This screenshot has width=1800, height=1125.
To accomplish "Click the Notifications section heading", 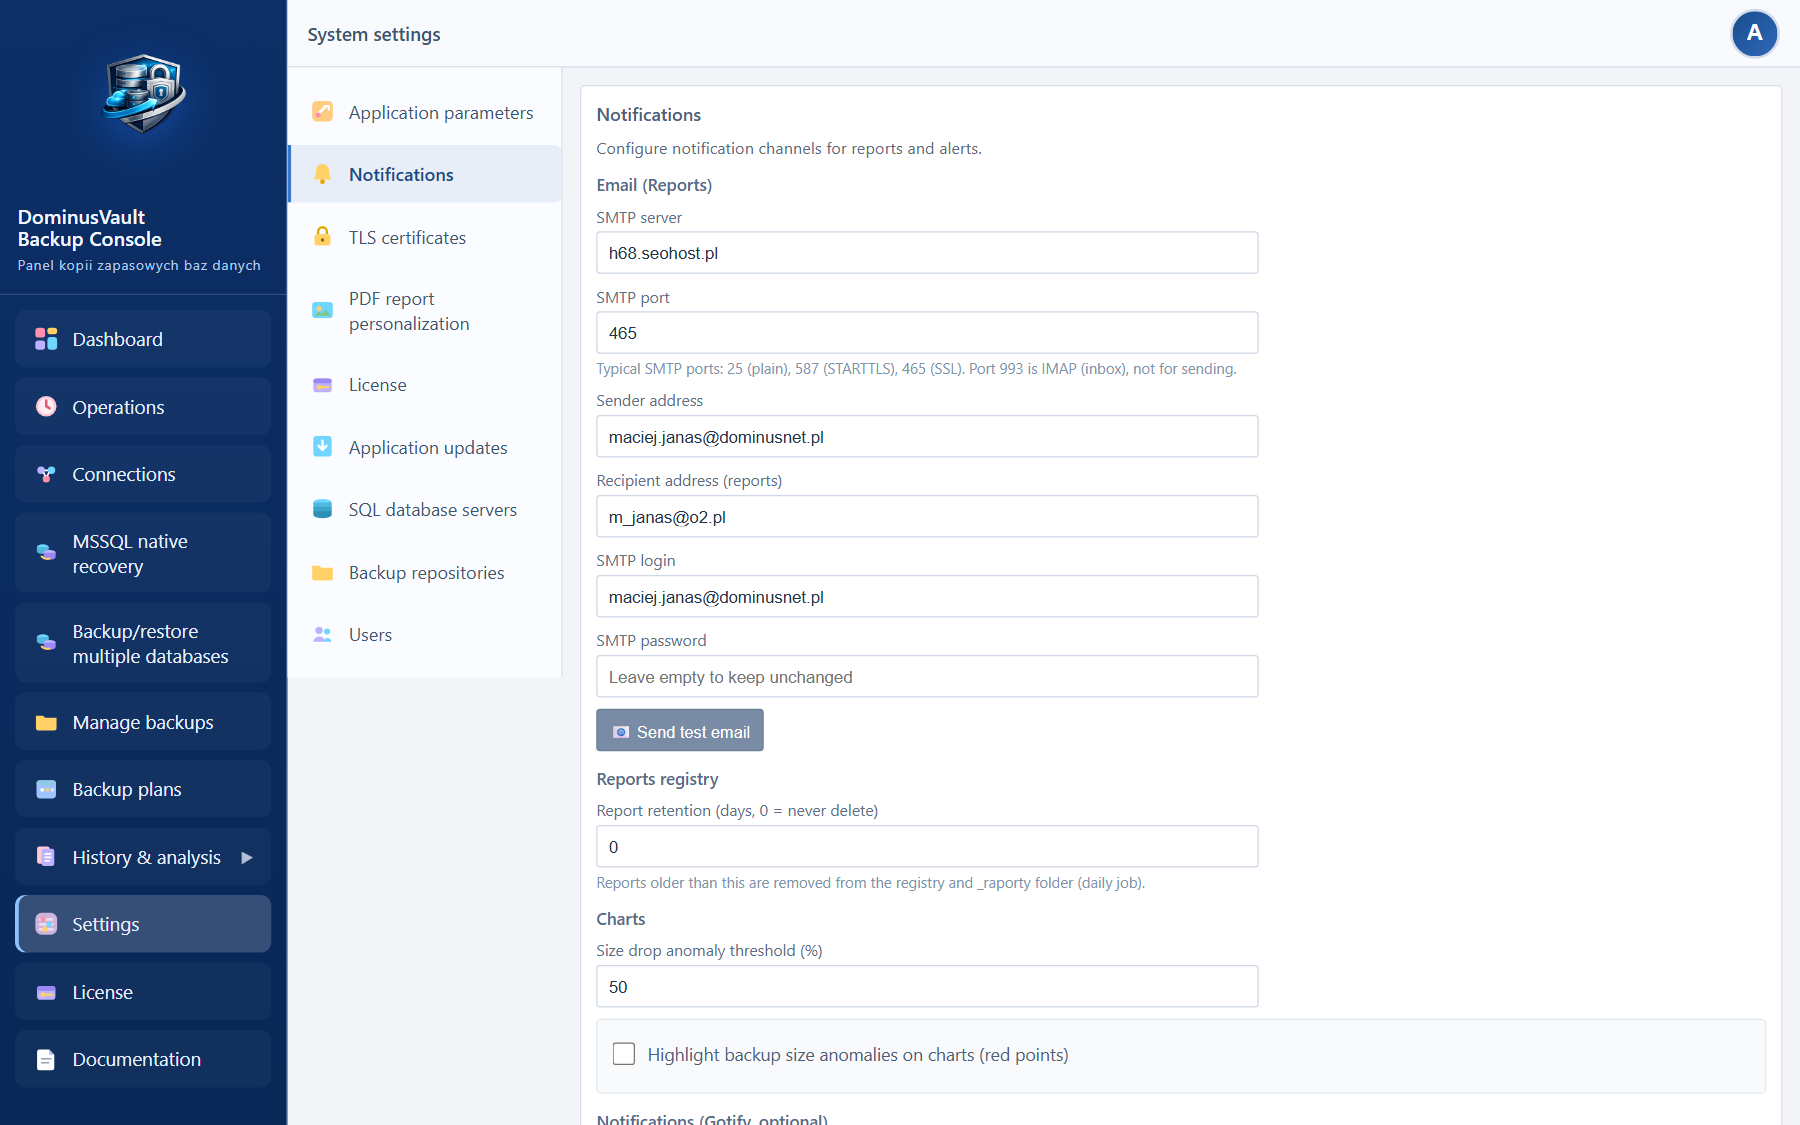I will pos(649,115).
